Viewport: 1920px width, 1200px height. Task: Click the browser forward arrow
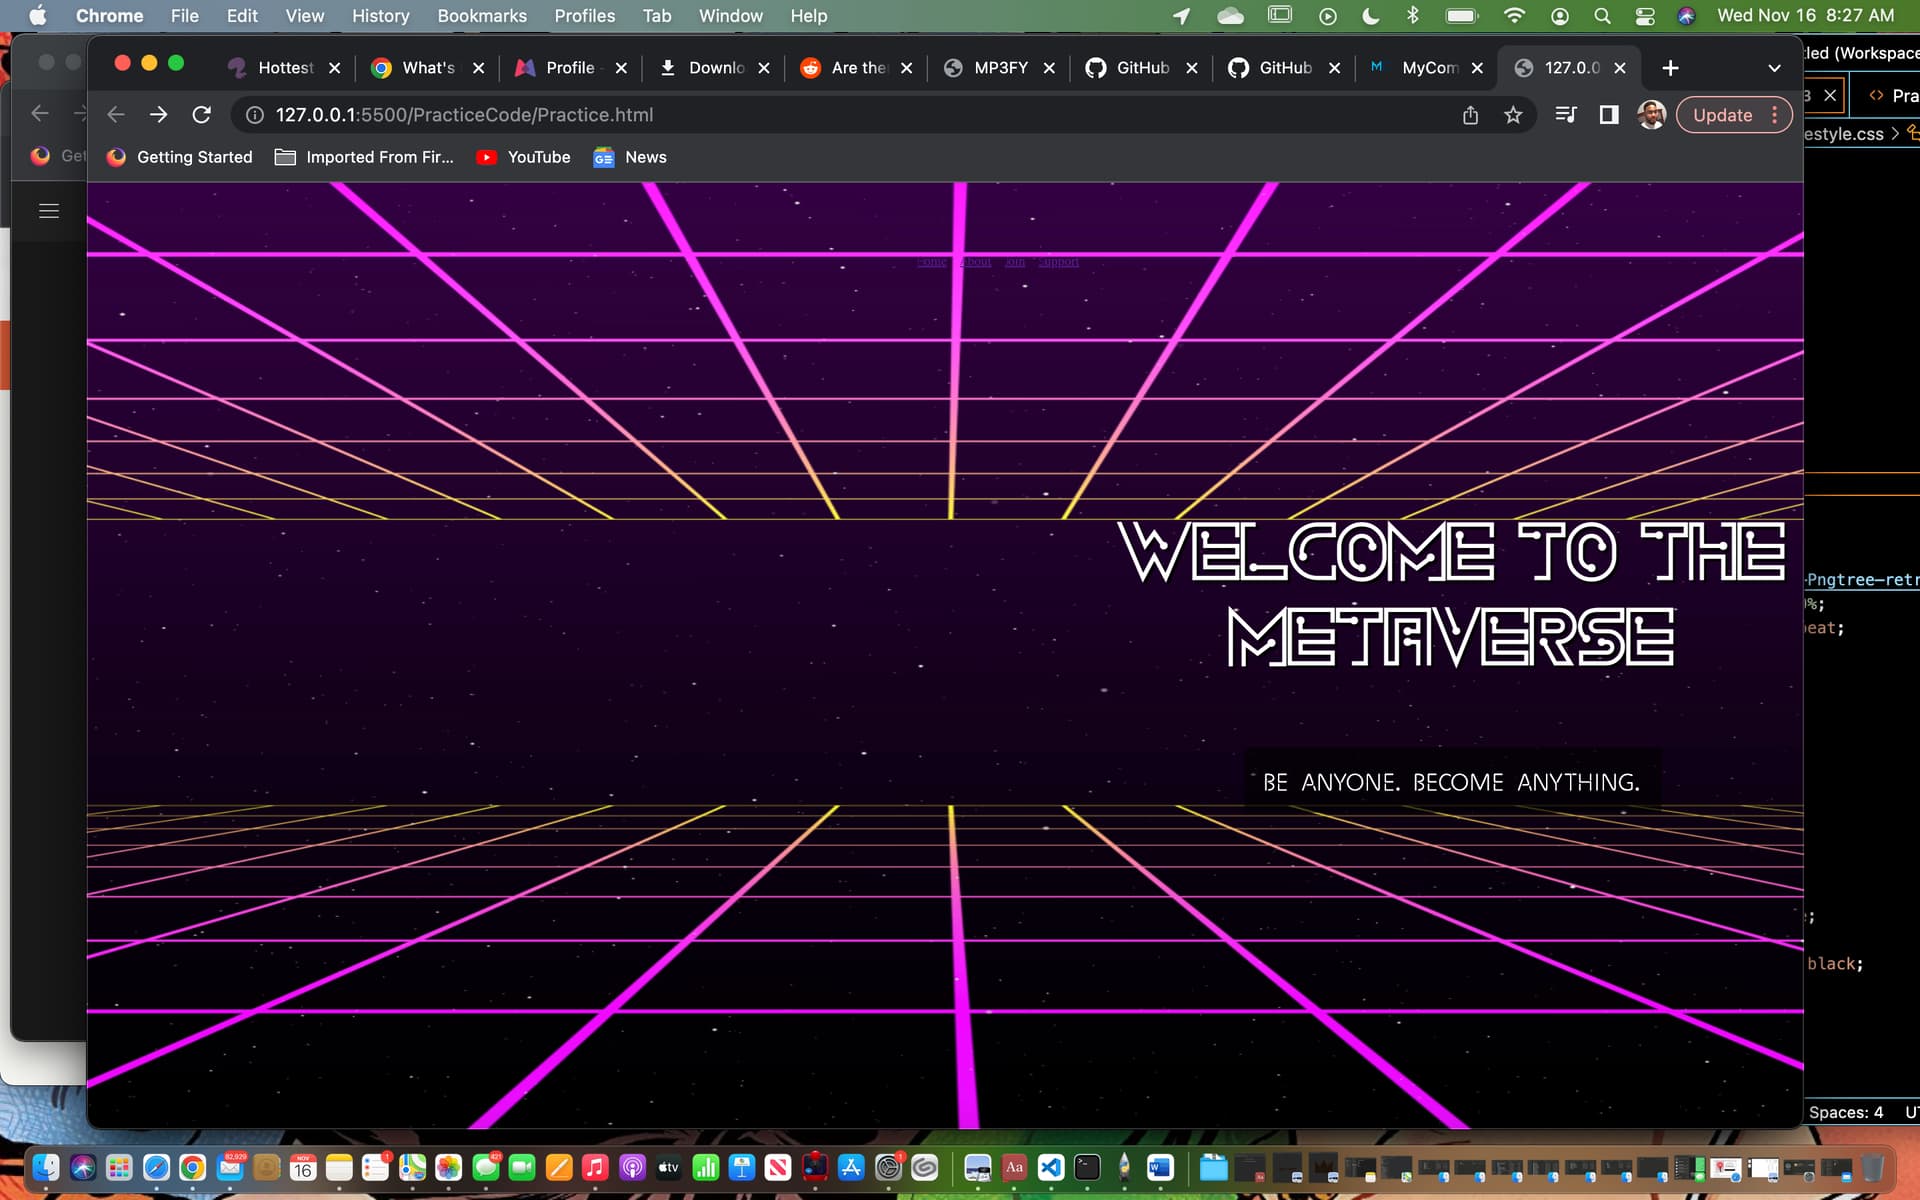tap(158, 115)
